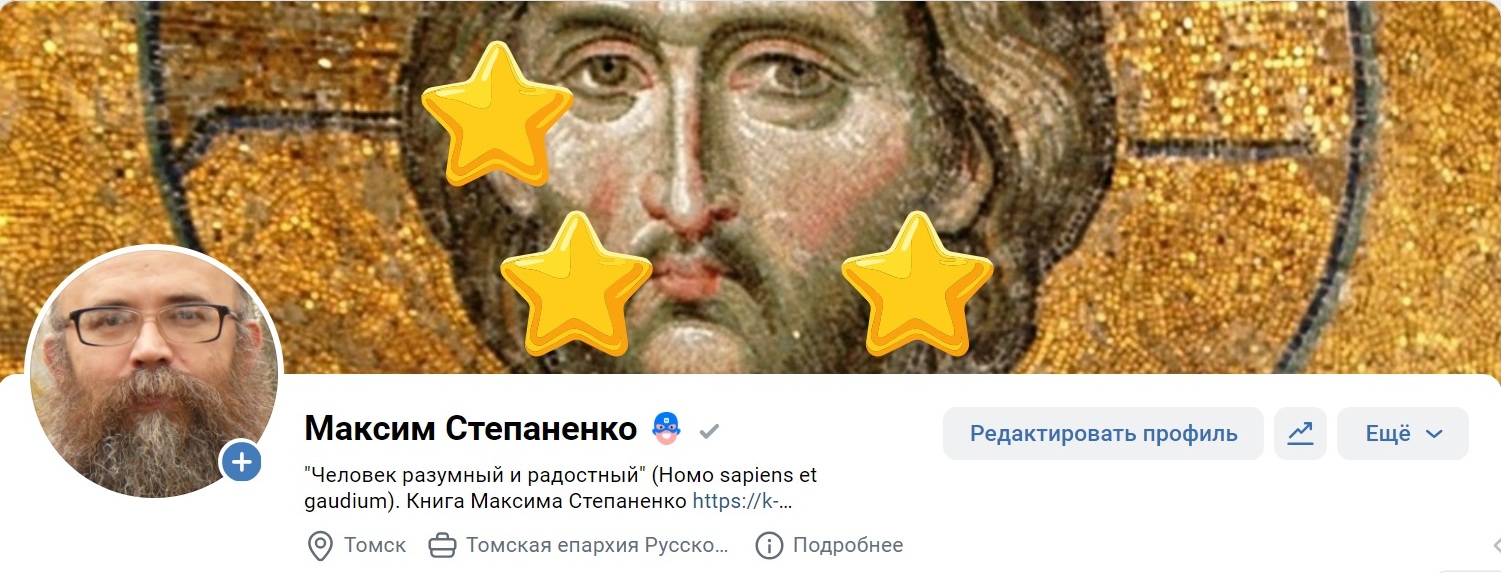This screenshot has height=573, width=1501.
Task: Click the masked emoji status next to name
Action: tap(666, 428)
